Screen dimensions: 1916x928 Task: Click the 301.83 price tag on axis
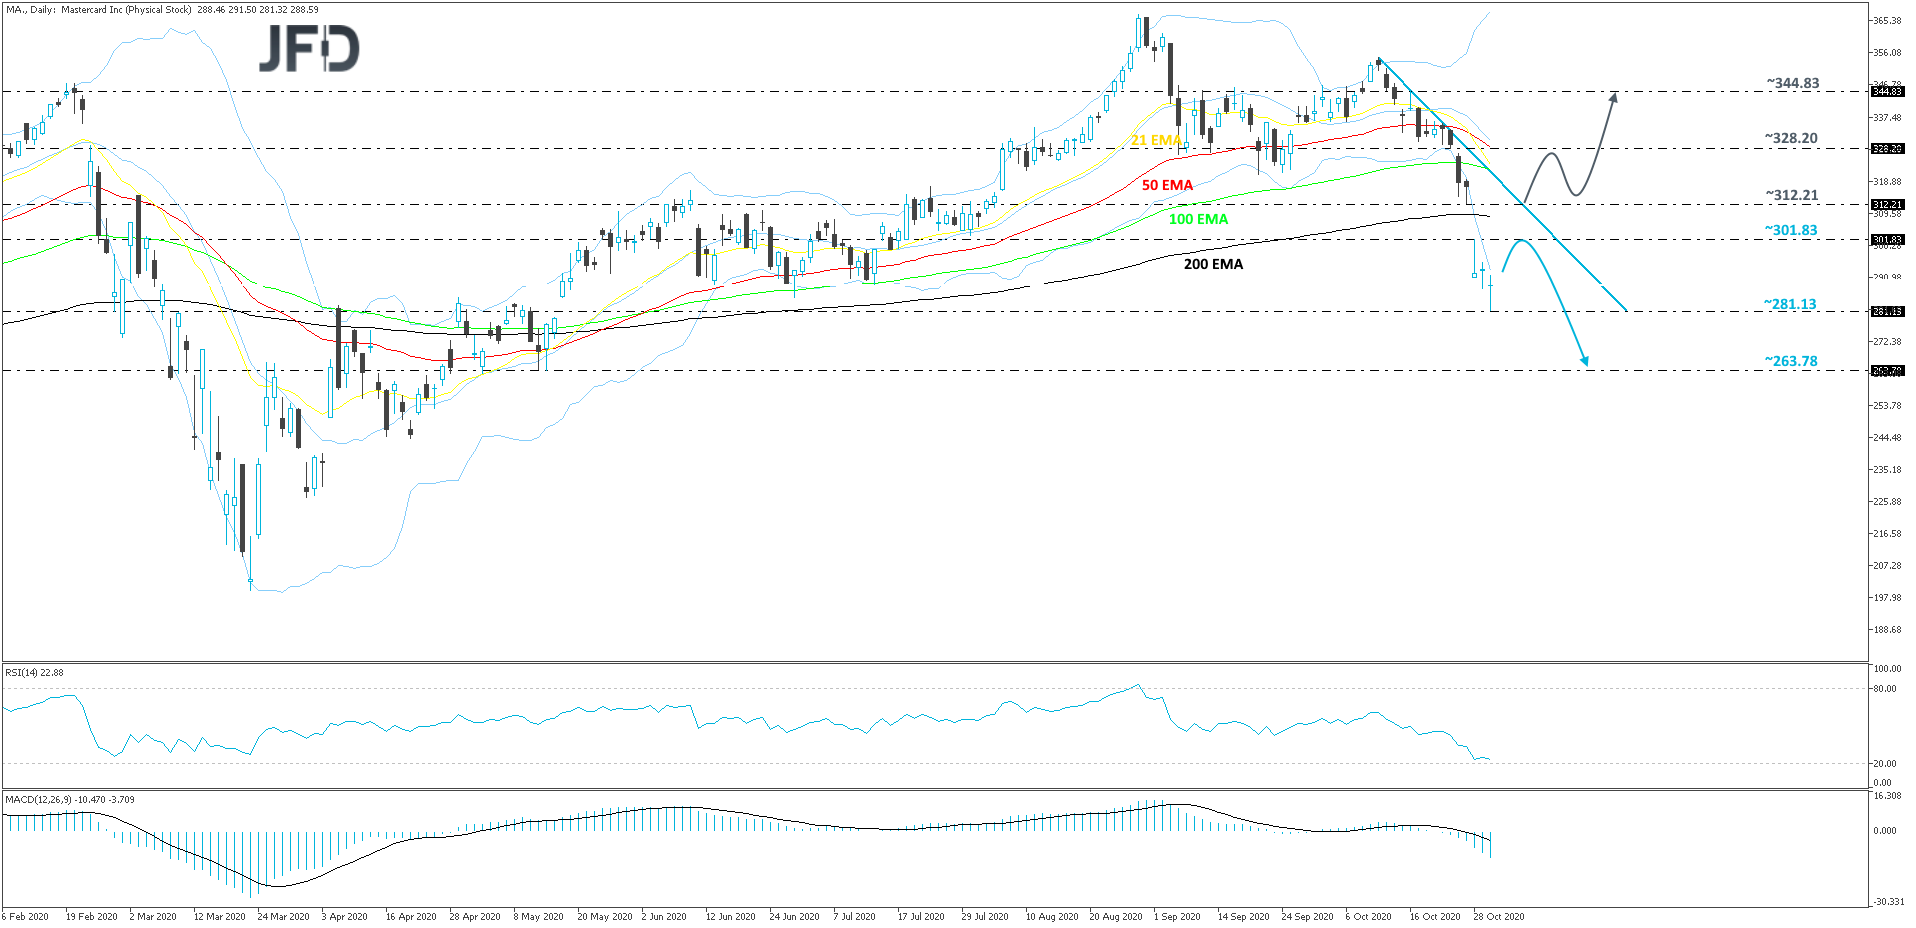1887,240
